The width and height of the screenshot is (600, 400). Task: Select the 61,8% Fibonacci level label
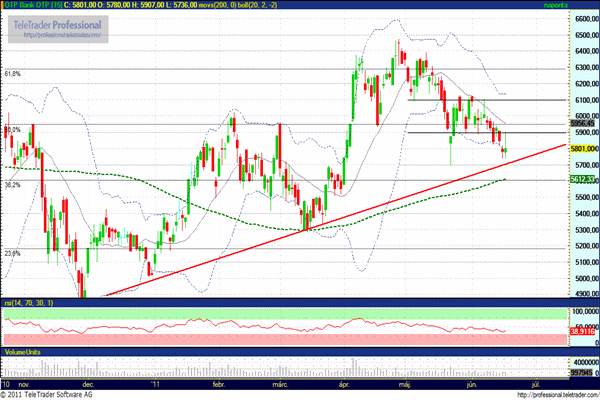(13, 73)
